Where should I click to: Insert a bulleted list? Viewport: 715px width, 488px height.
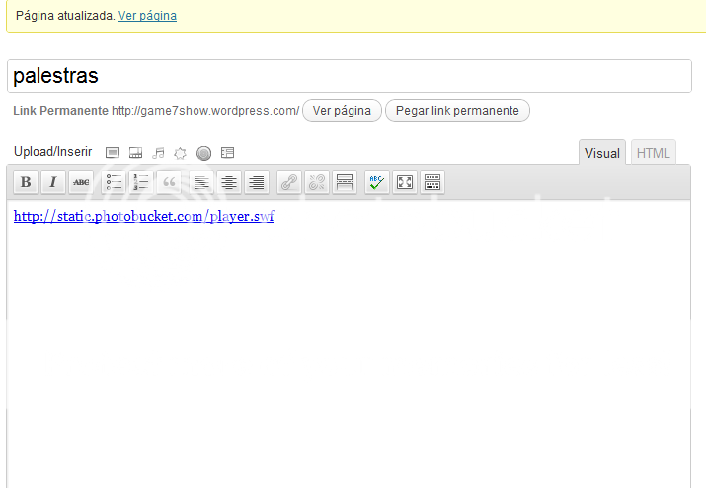point(114,182)
